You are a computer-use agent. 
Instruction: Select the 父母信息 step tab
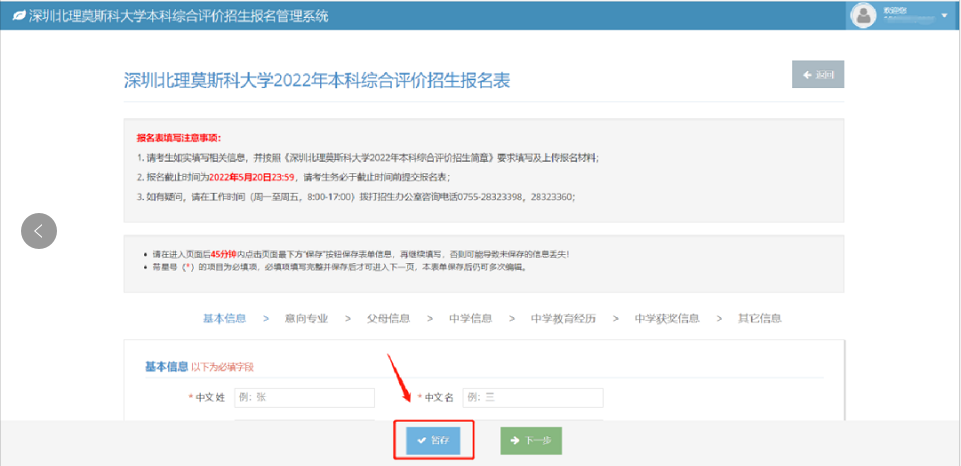pos(389,318)
